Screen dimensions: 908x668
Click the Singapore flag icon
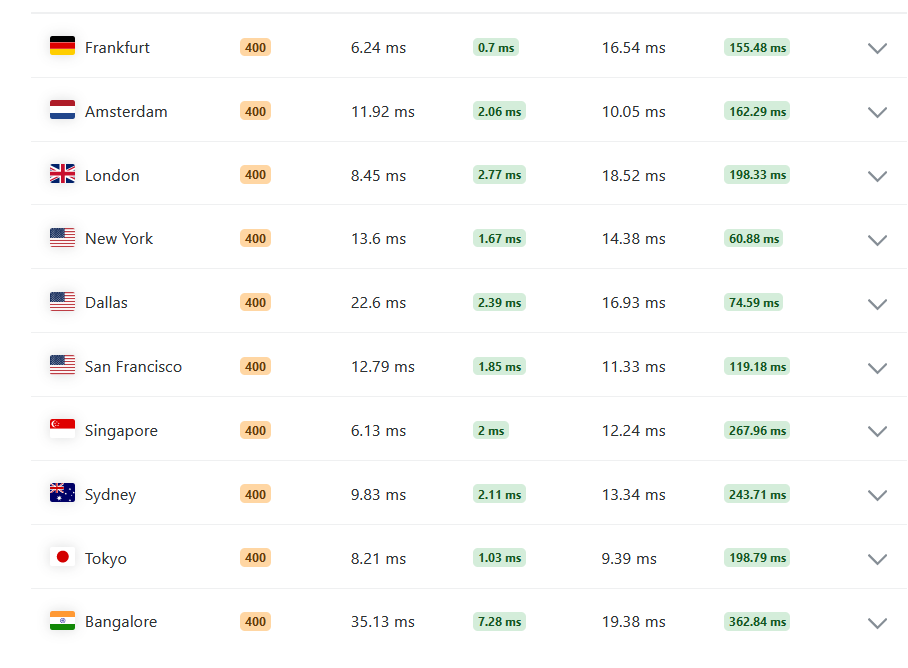(x=63, y=429)
